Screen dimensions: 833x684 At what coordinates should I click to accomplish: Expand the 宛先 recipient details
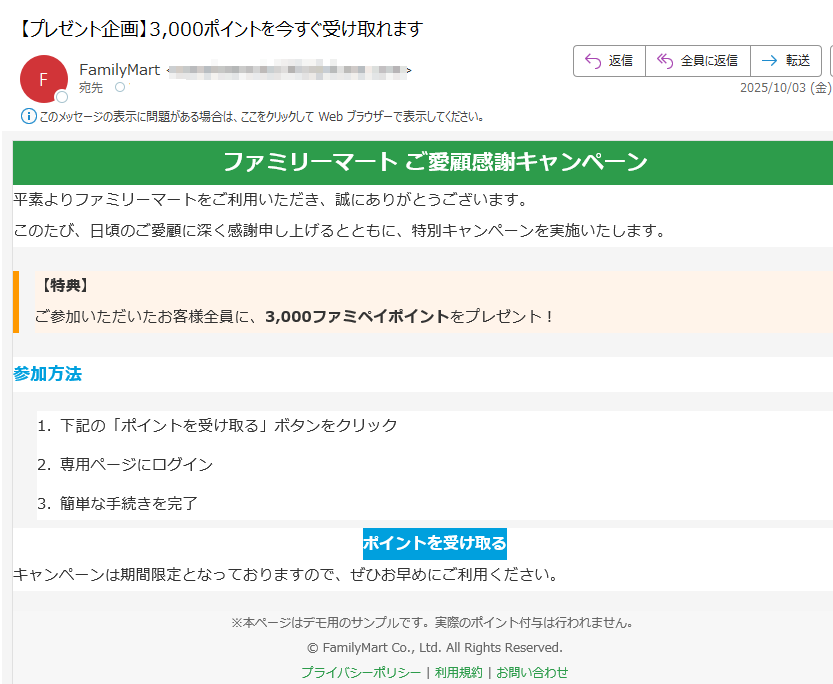[x=91, y=87]
